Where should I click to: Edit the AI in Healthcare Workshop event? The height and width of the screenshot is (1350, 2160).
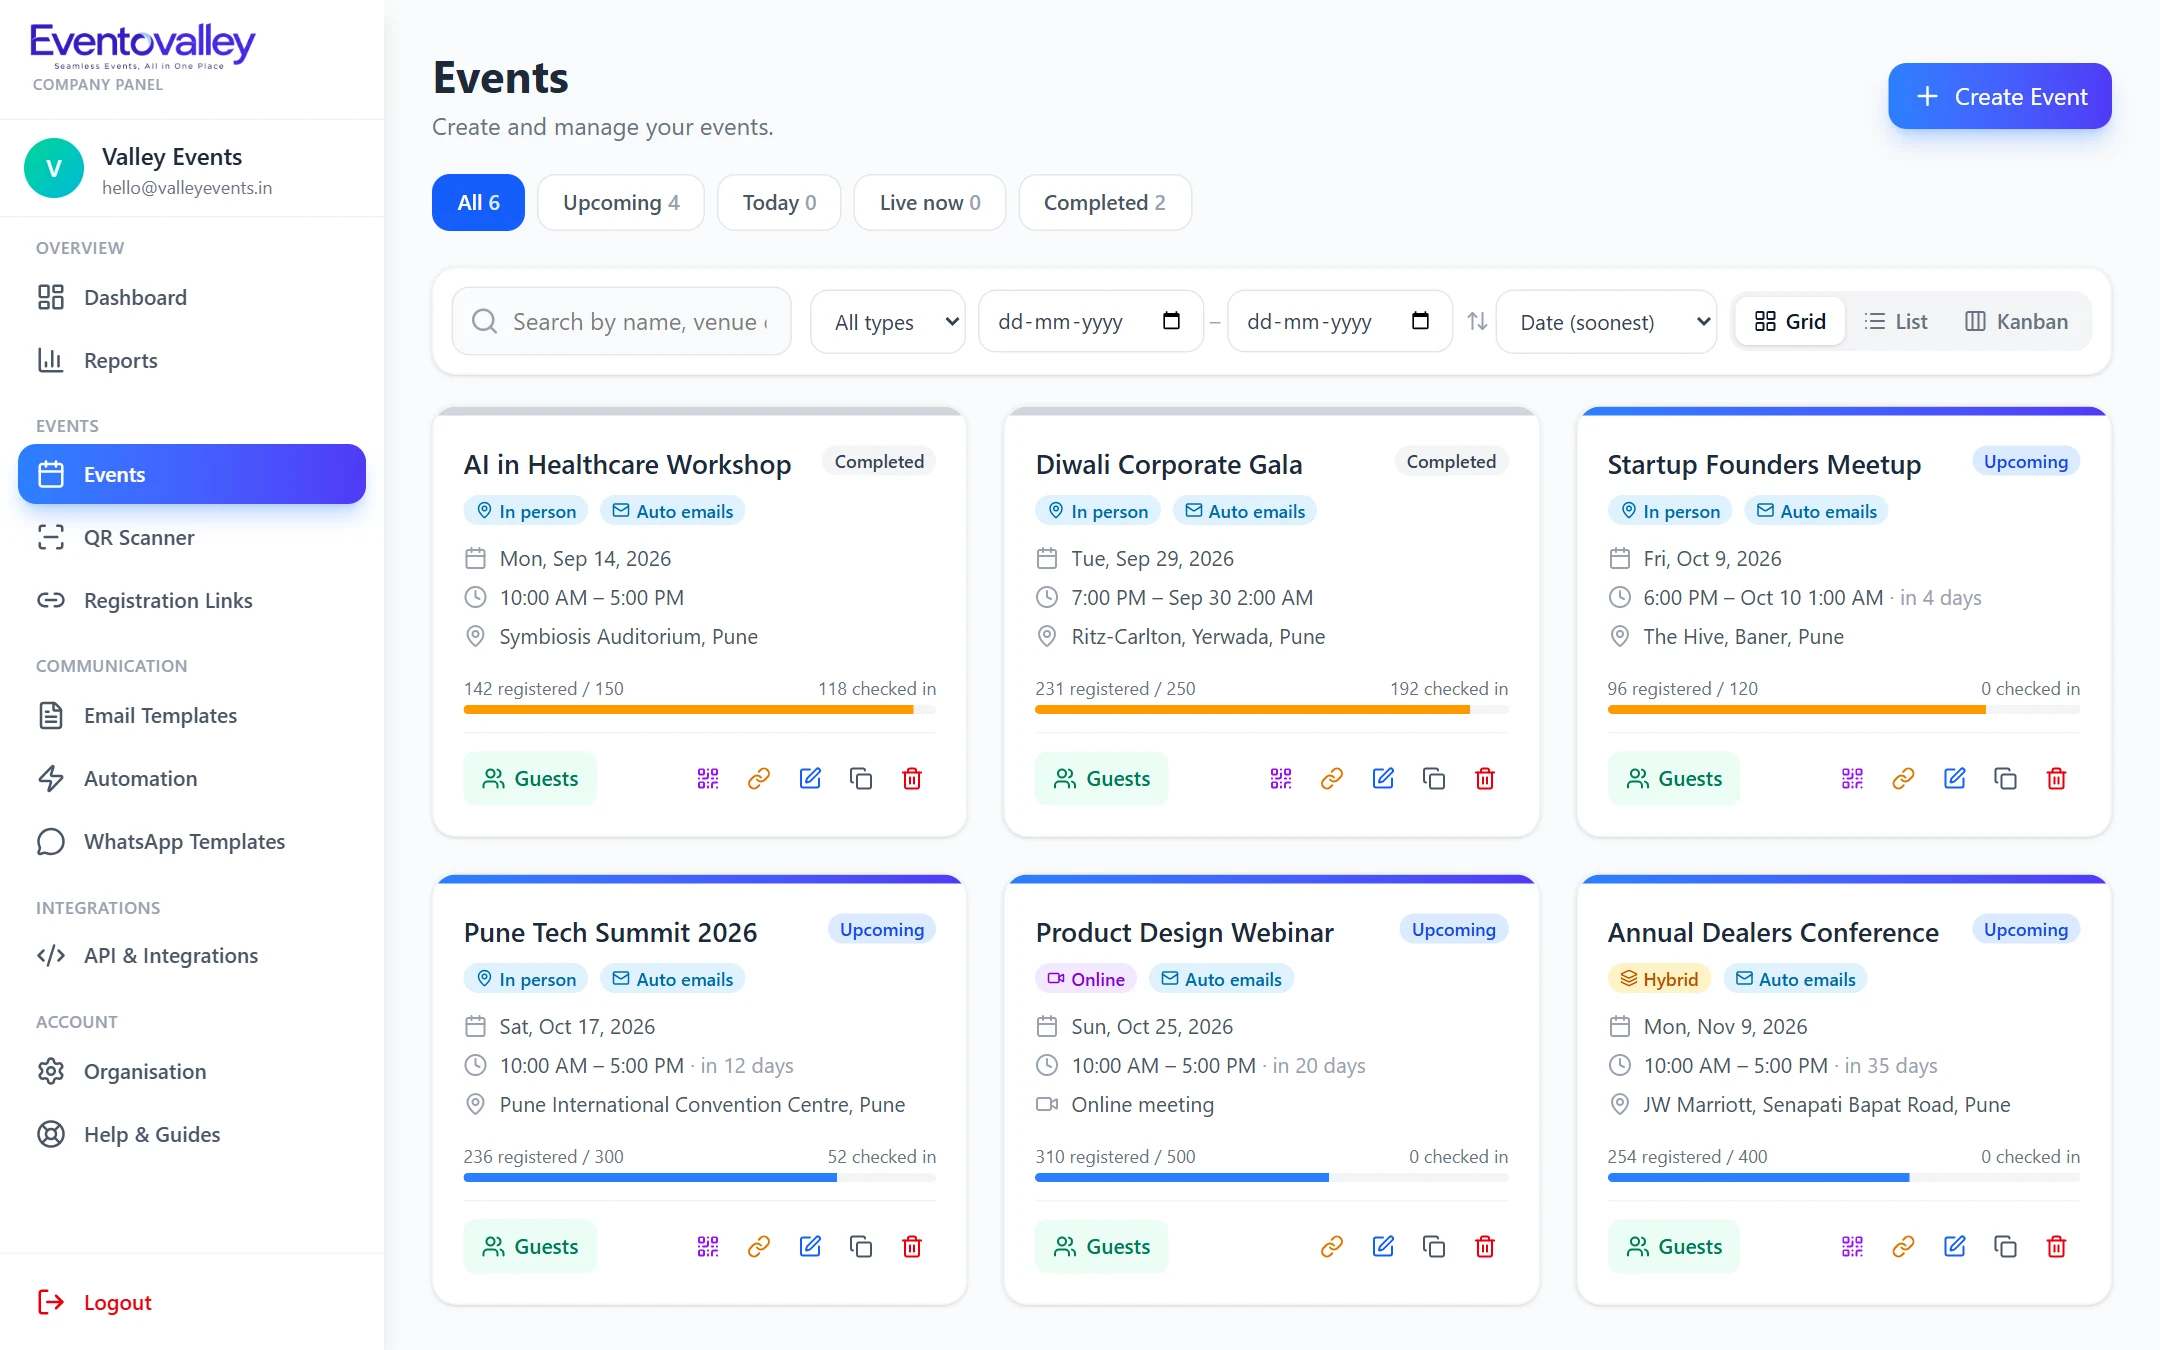tap(810, 778)
